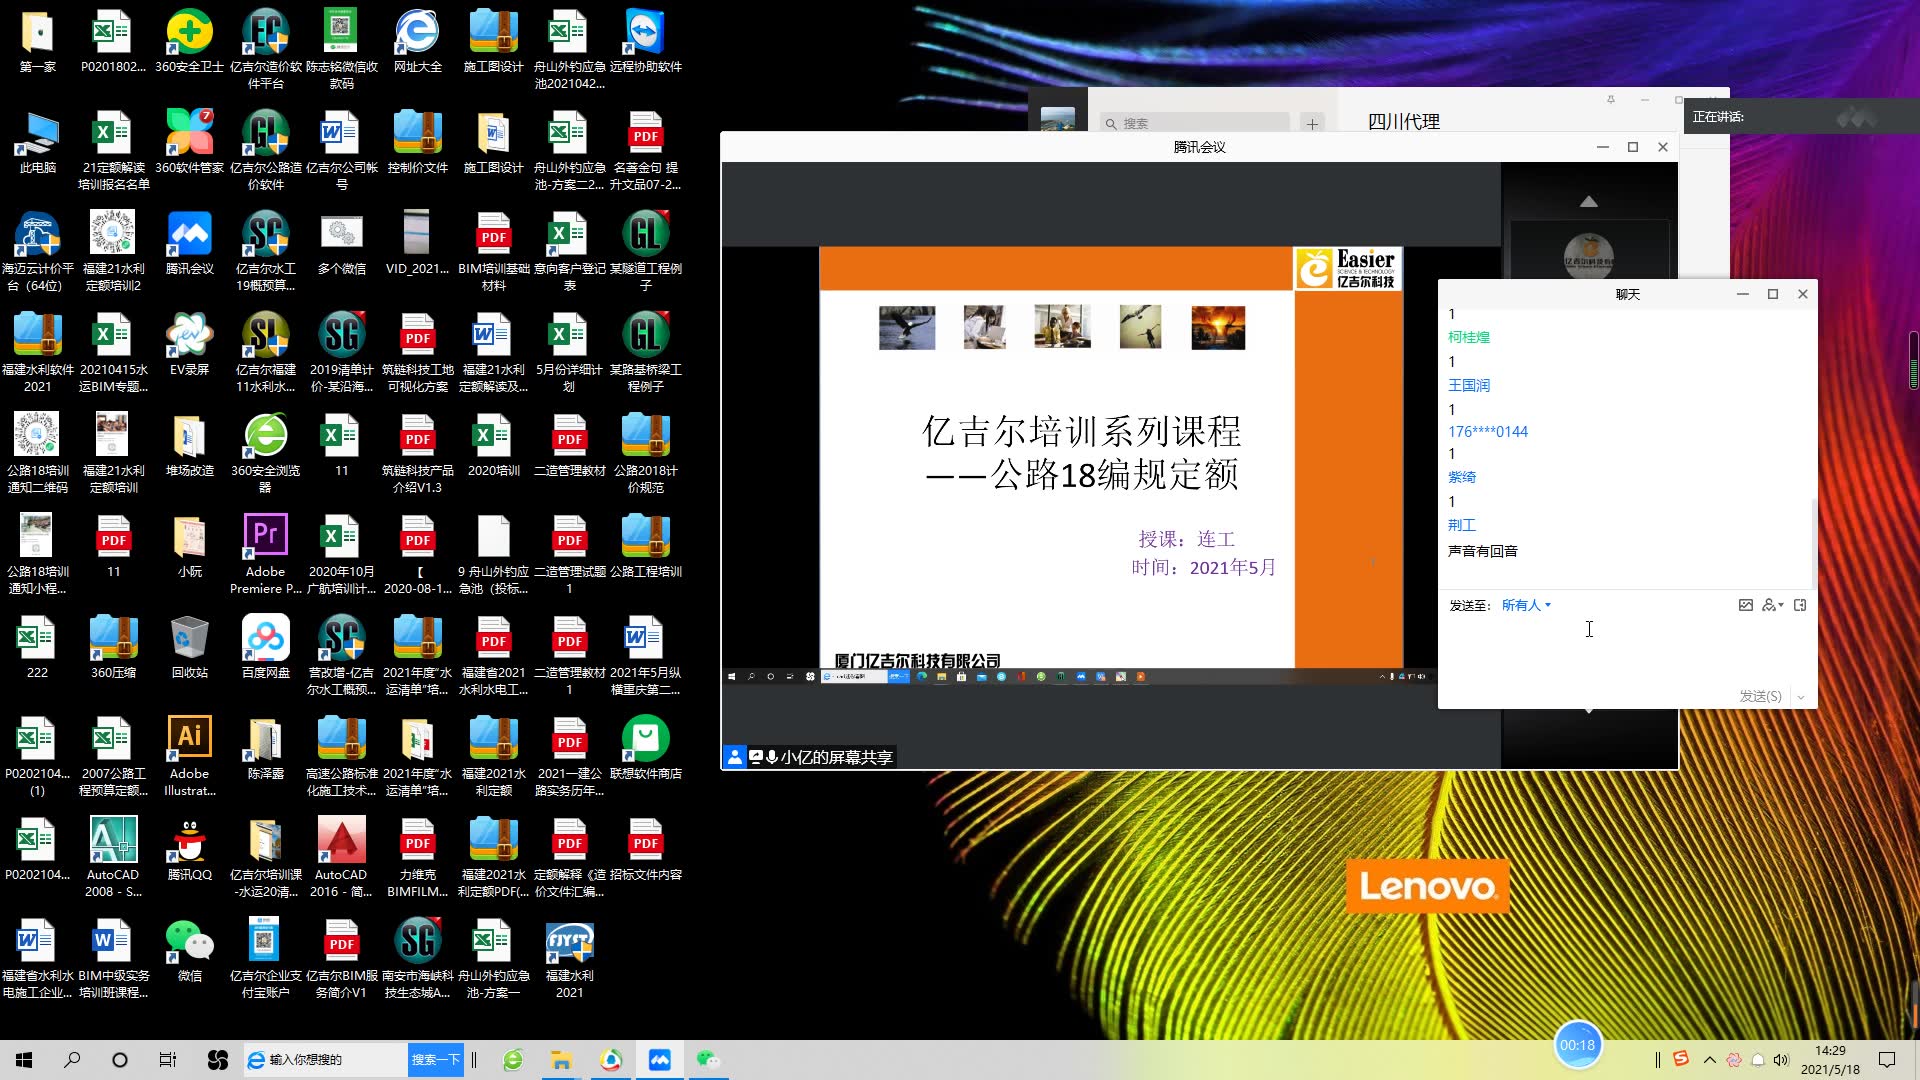Click 搜索 input field in messaging app

pyautogui.click(x=1193, y=123)
